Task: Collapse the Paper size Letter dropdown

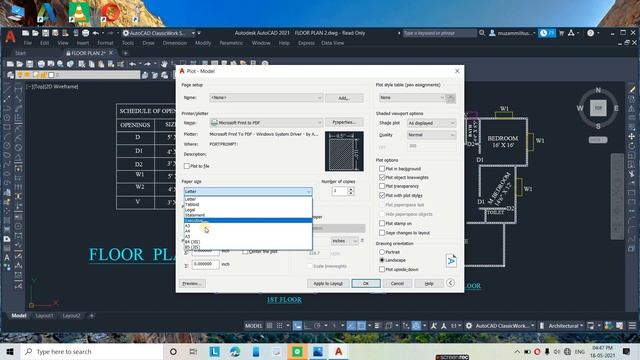Action: pyautogui.click(x=248, y=191)
